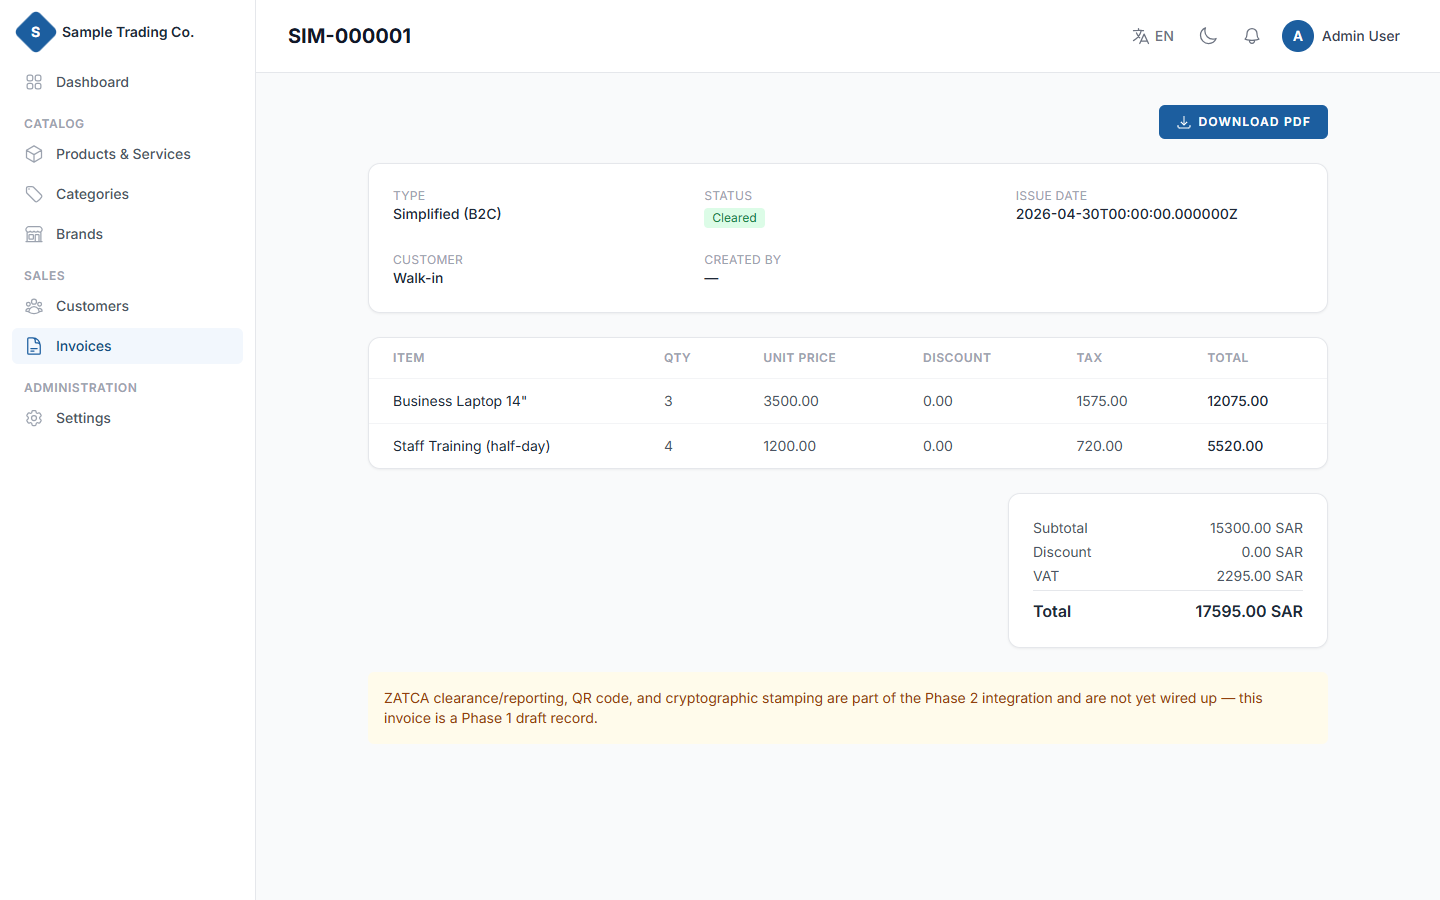Click the quantity 3 for Business Laptop

click(668, 401)
